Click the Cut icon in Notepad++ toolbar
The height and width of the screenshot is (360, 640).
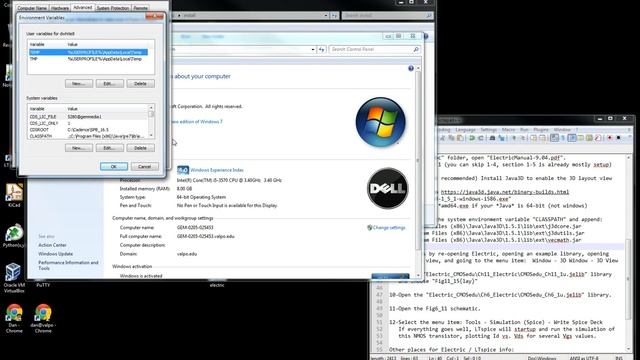442,138
